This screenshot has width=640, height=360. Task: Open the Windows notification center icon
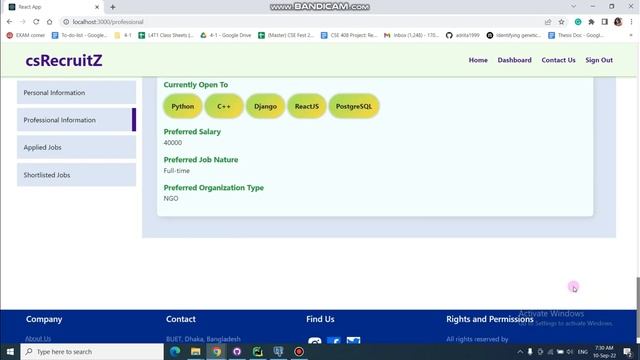628,351
